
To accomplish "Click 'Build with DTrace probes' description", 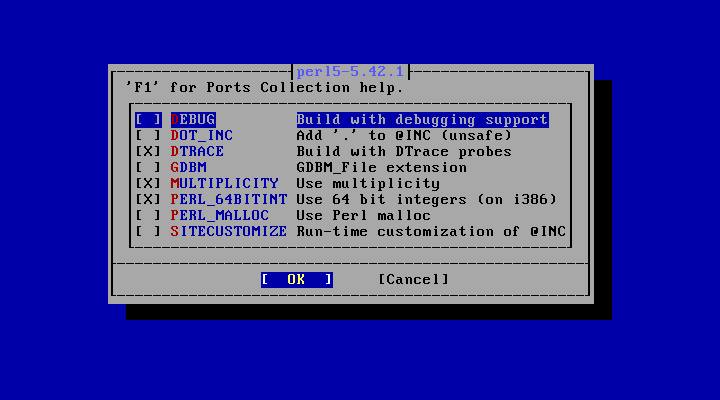I will pos(404,152).
